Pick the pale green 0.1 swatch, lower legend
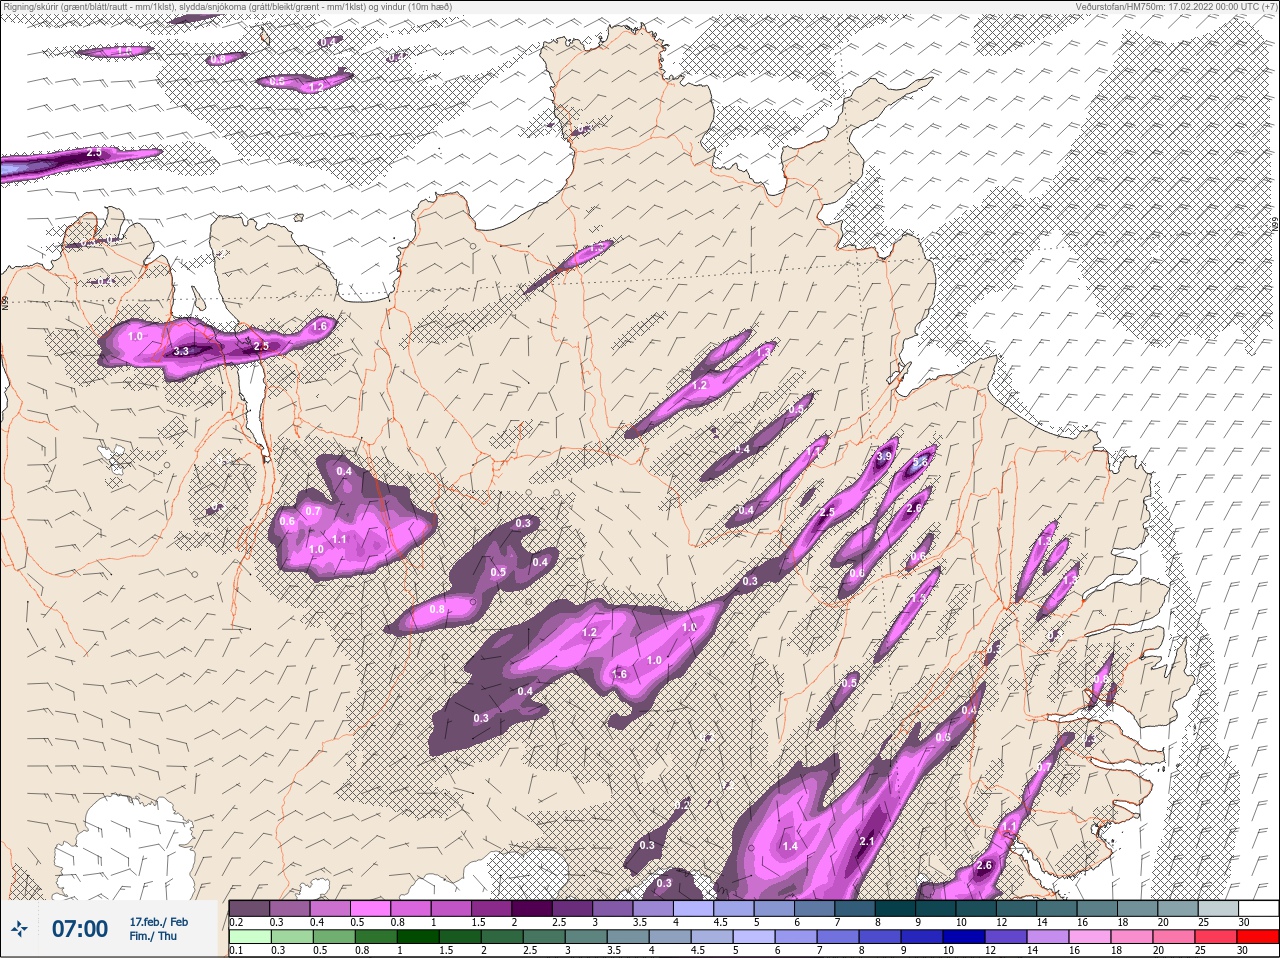Image resolution: width=1280 pixels, height=958 pixels. pyautogui.click(x=249, y=937)
